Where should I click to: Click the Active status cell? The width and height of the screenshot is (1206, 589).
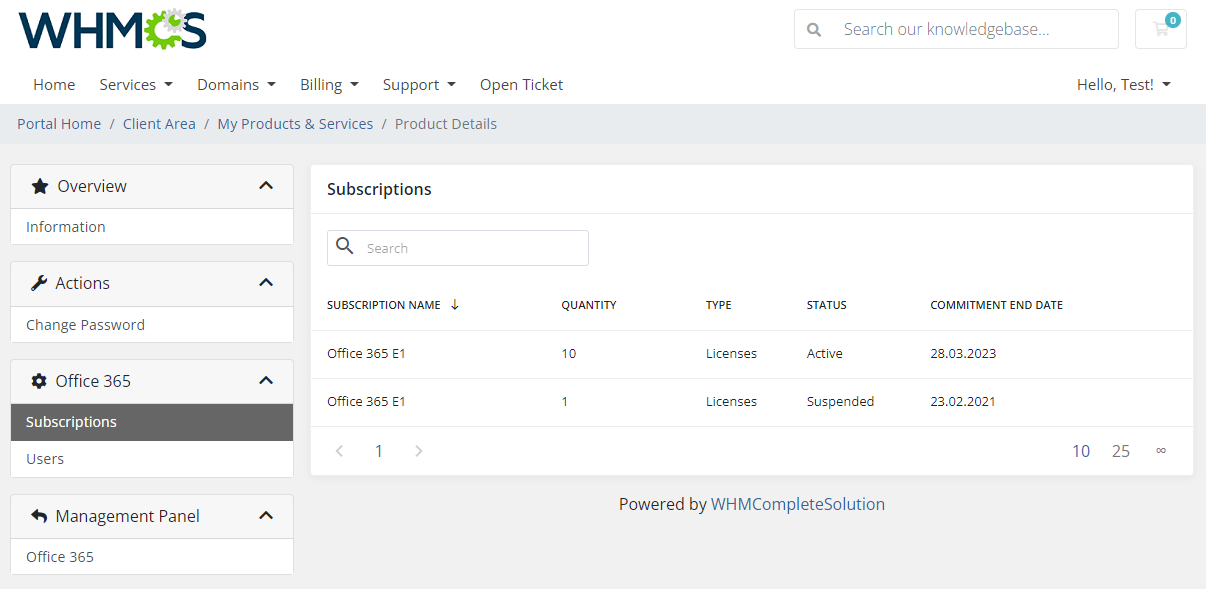click(825, 354)
